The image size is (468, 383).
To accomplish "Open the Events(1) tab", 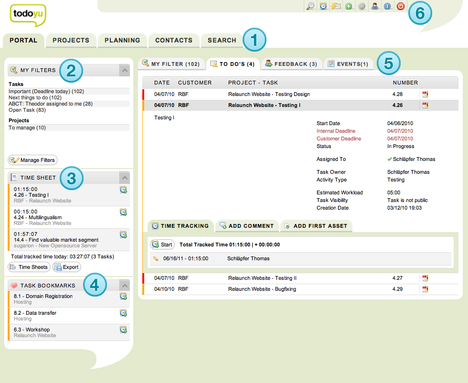I will coord(348,64).
